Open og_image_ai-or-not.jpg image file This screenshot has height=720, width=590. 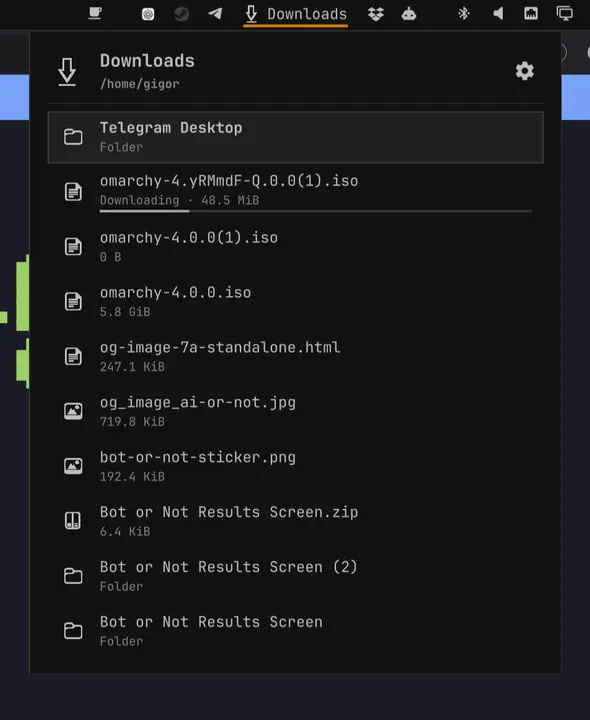point(296,411)
